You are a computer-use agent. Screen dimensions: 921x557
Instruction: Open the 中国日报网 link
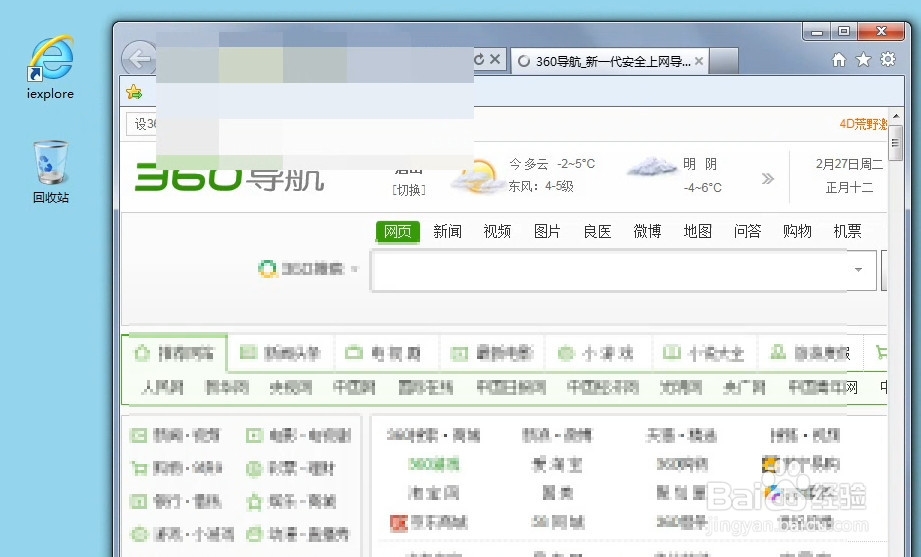point(511,387)
